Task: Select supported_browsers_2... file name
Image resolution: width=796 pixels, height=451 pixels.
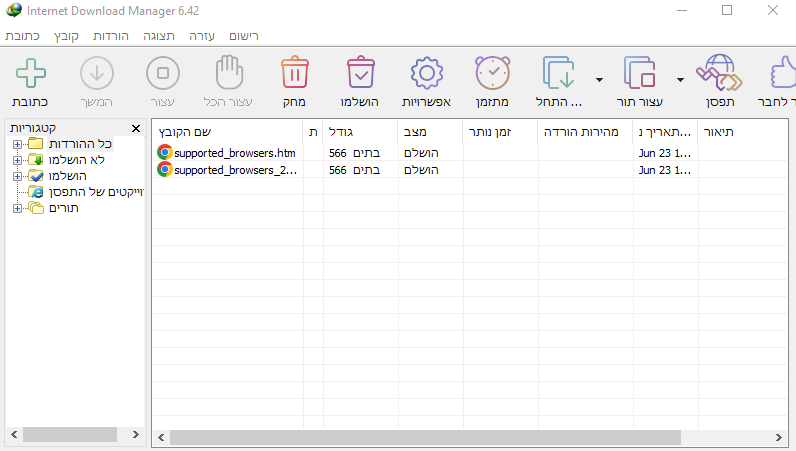Action: click(236, 170)
